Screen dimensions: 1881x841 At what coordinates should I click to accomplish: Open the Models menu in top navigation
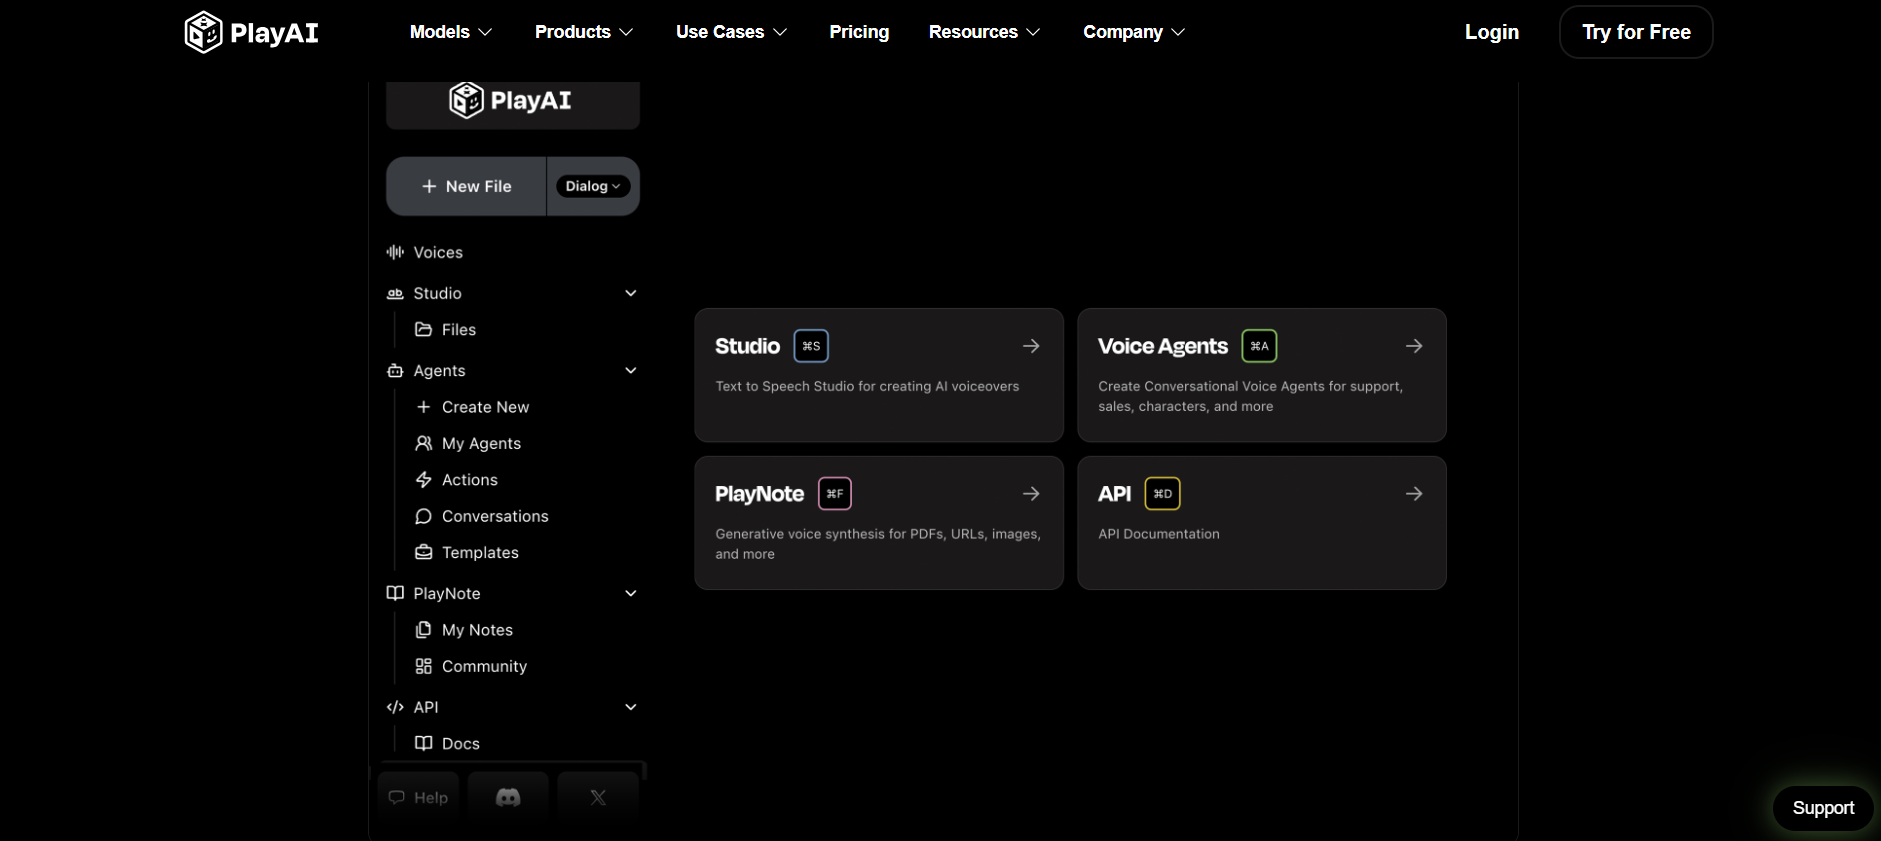451,32
